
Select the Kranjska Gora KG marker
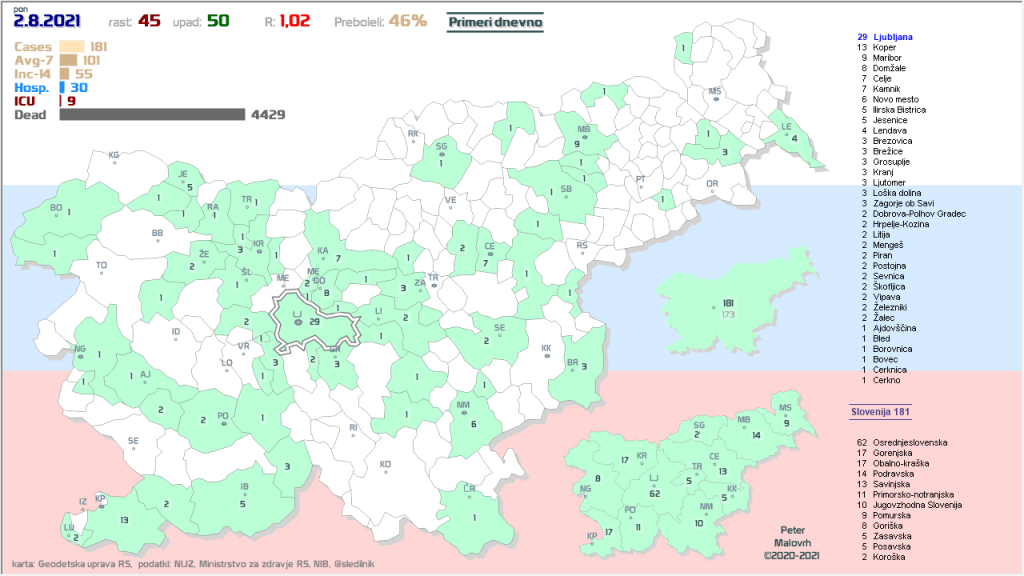pyautogui.click(x=113, y=159)
